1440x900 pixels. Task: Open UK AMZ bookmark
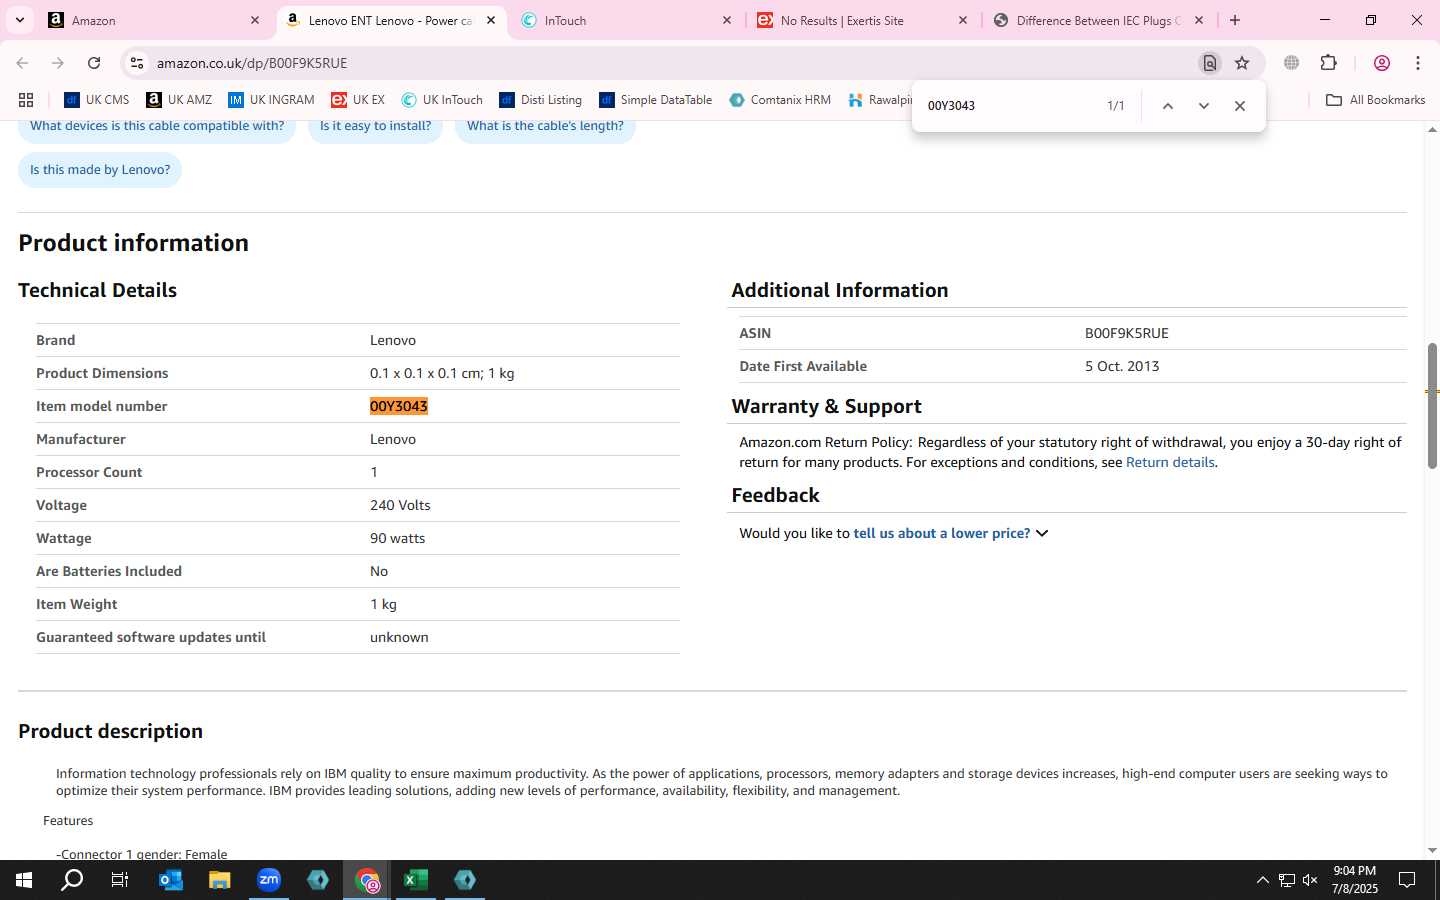click(179, 100)
